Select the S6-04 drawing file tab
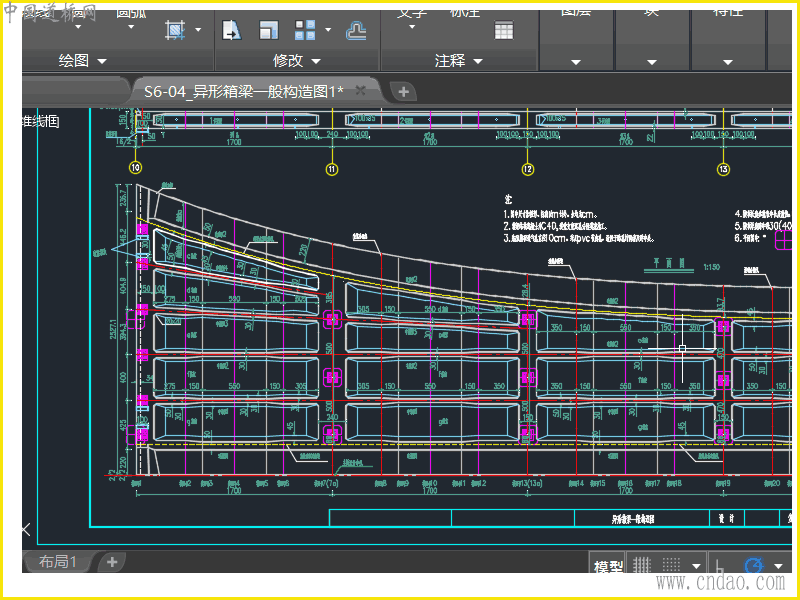The image size is (800, 600). [x=243, y=91]
